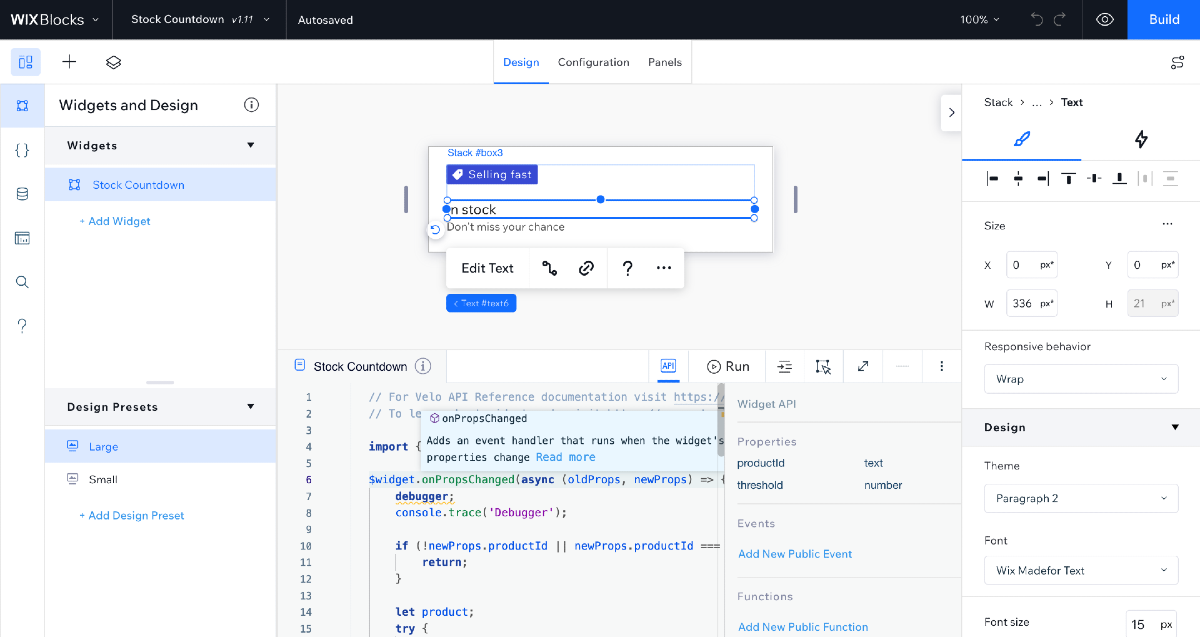The image size is (1200, 637).
Task: Switch to the lightning bolt interactions tab
Action: pyautogui.click(x=1141, y=139)
